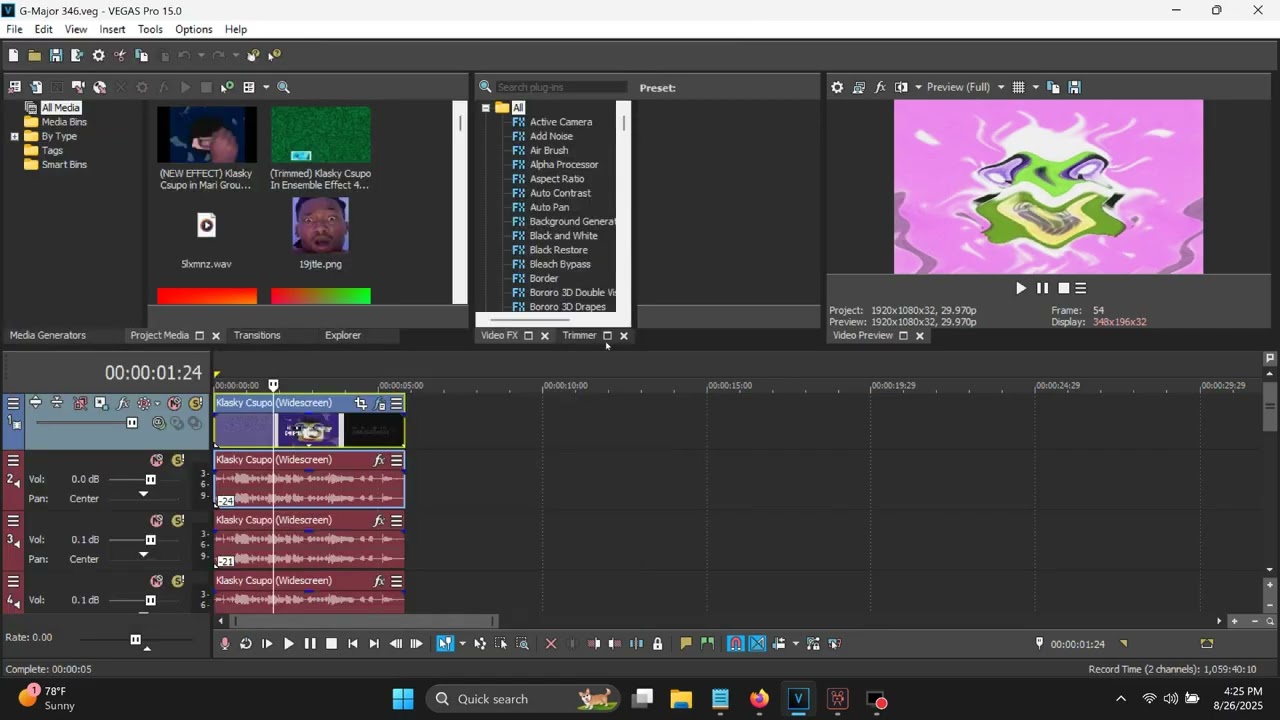This screenshot has width=1280, height=720.
Task: Open Video Preview properties gear
Action: [837, 87]
